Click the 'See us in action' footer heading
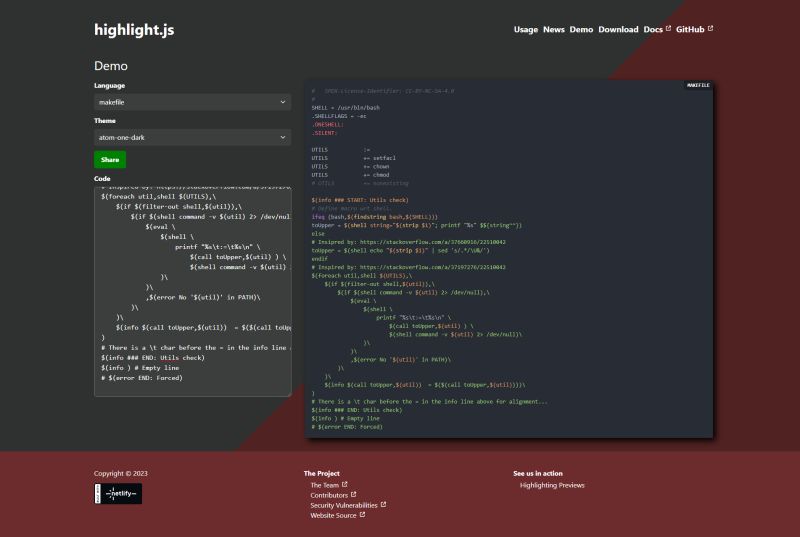800x537 pixels. [x=538, y=473]
